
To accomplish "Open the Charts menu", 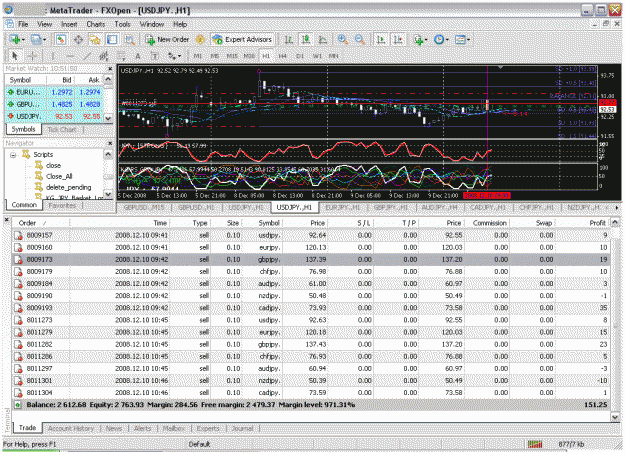I will [96, 24].
